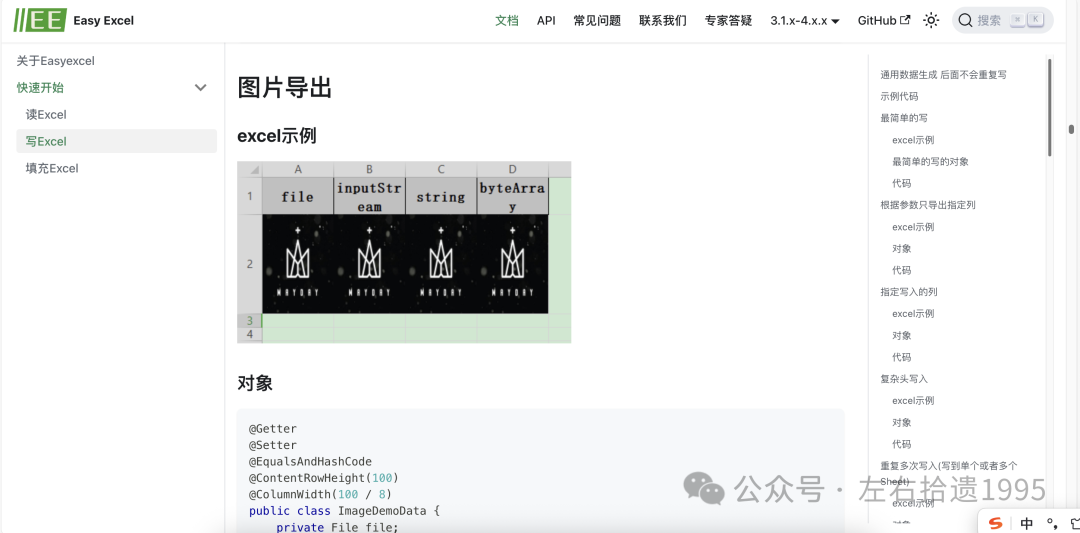Toggle the light/dark theme sun icon
The width and height of the screenshot is (1080, 533).
pos(931,20)
